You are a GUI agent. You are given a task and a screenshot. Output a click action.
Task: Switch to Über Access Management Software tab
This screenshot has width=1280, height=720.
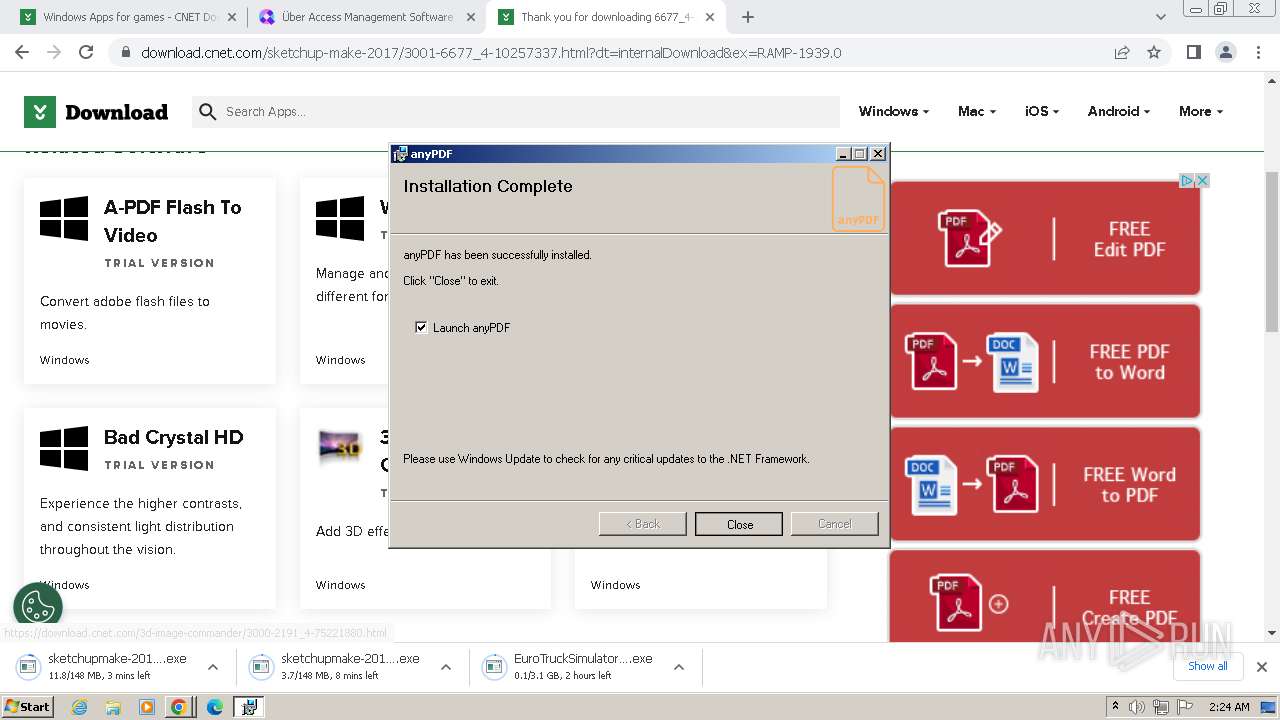[x=367, y=17]
